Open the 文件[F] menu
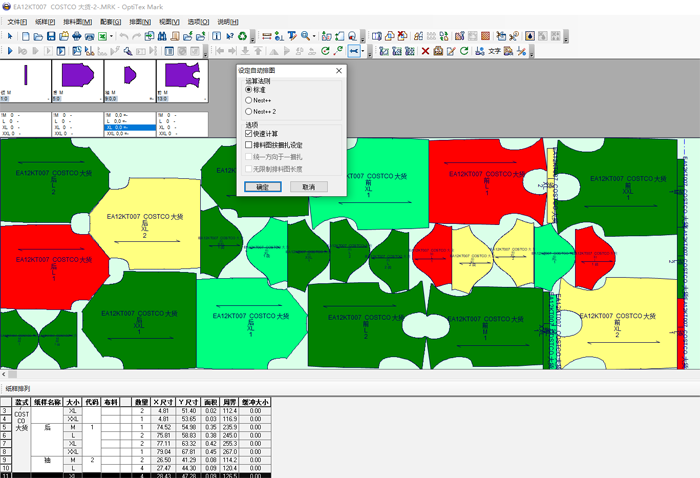Screen dimensions: 700x478 (x=17, y=22)
